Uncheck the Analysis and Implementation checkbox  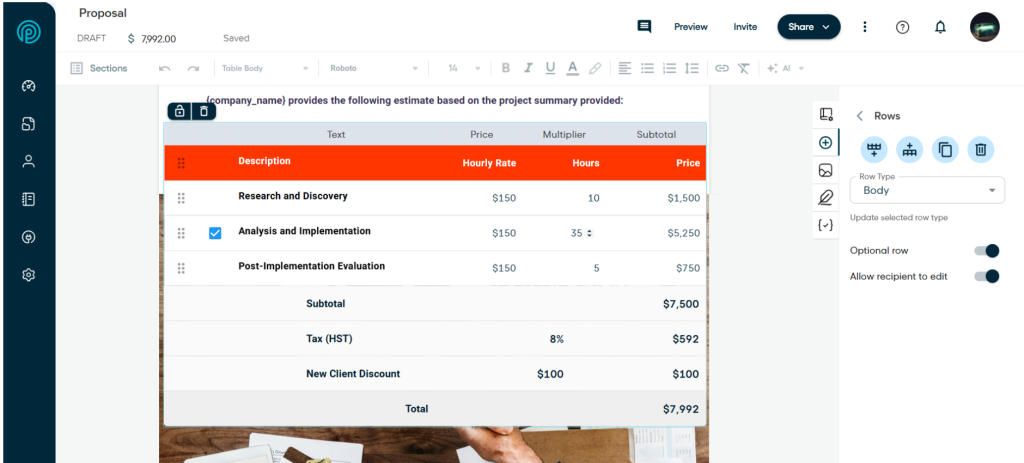click(215, 233)
